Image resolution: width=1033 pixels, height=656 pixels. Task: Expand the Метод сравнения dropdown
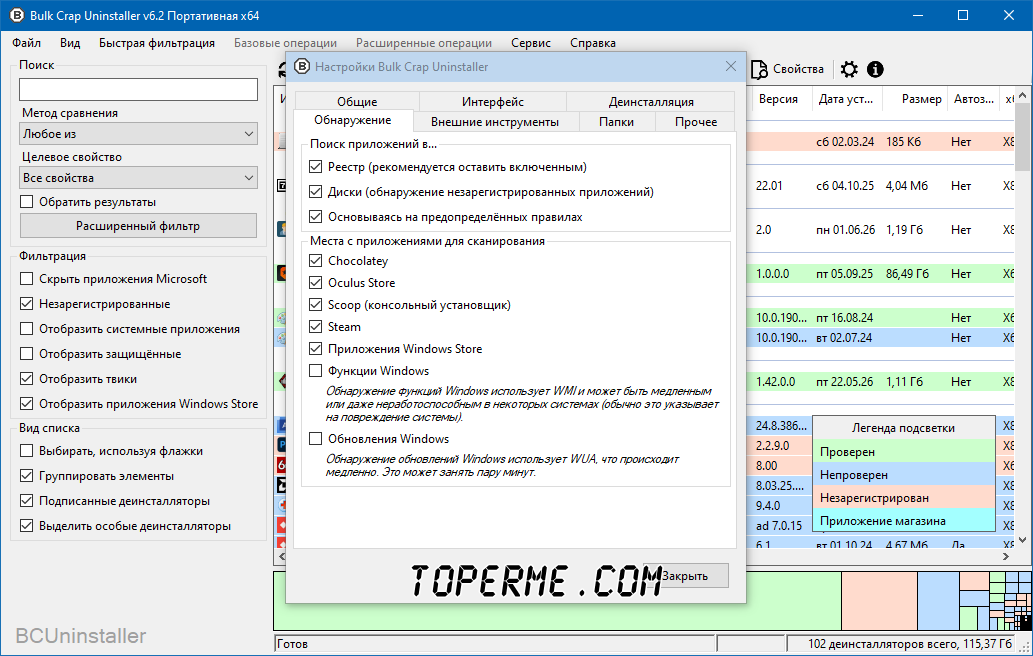138,134
